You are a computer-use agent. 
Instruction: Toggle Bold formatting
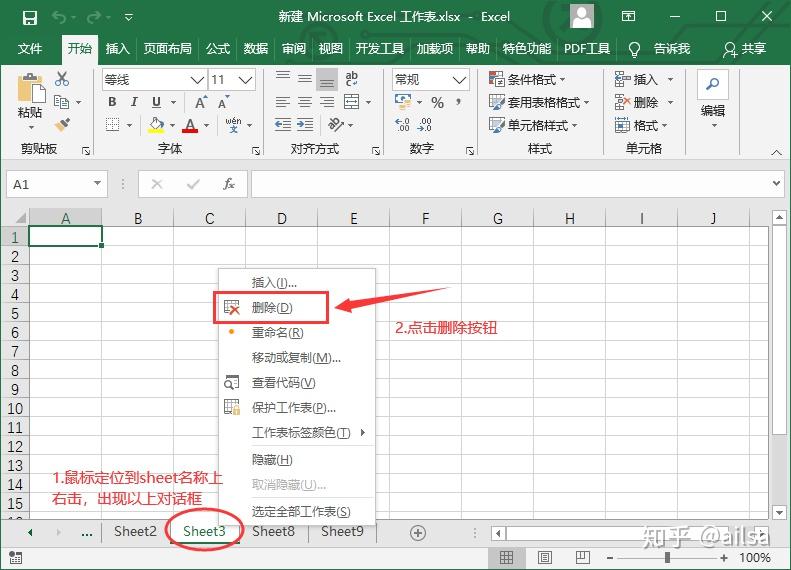[112, 102]
